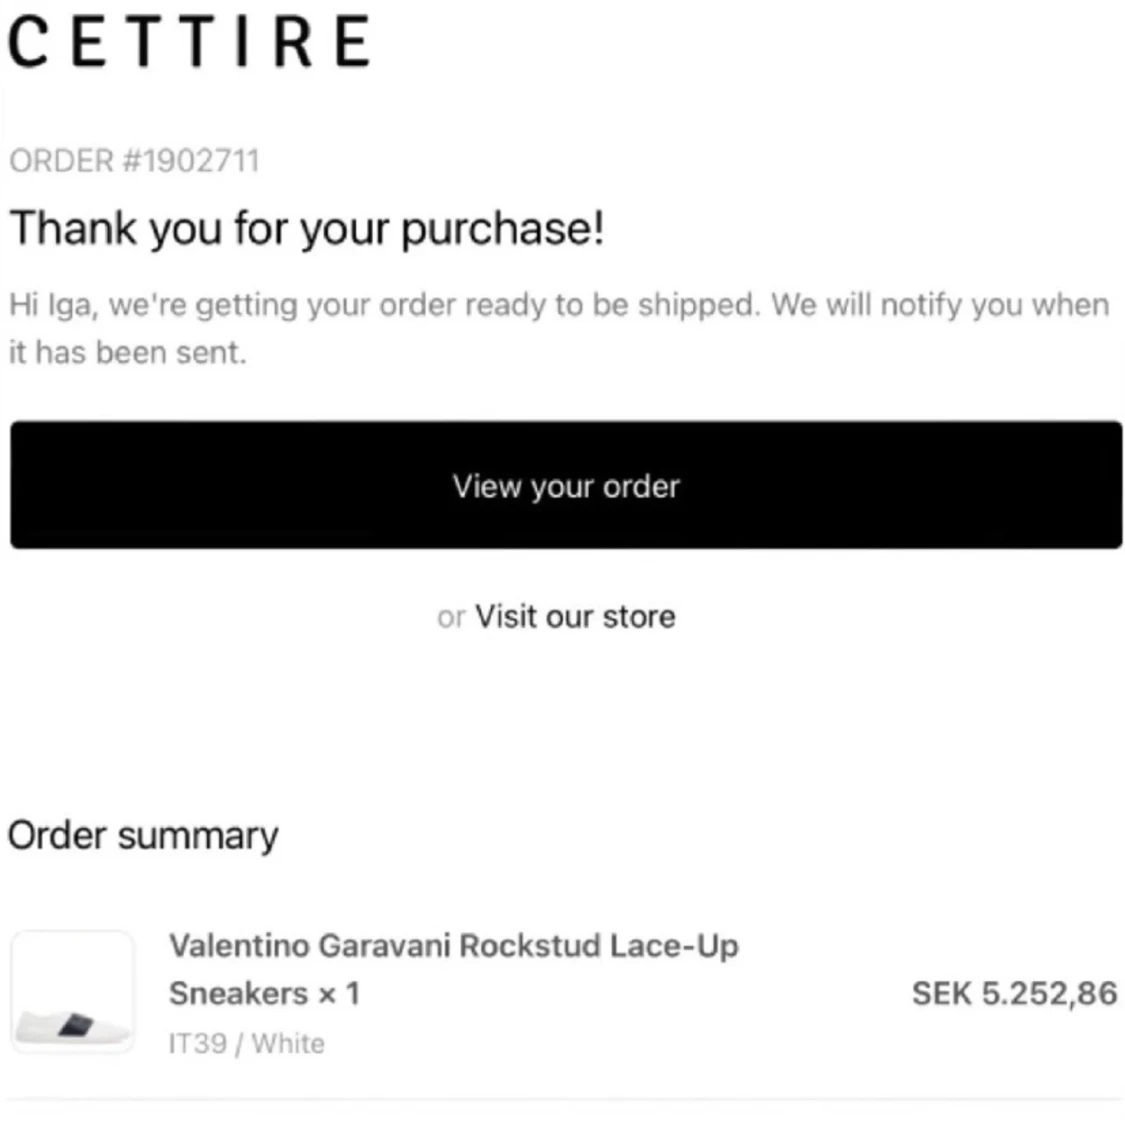The image size is (1125, 1125).
Task: Follow the Visit our store link
Action: click(x=575, y=616)
